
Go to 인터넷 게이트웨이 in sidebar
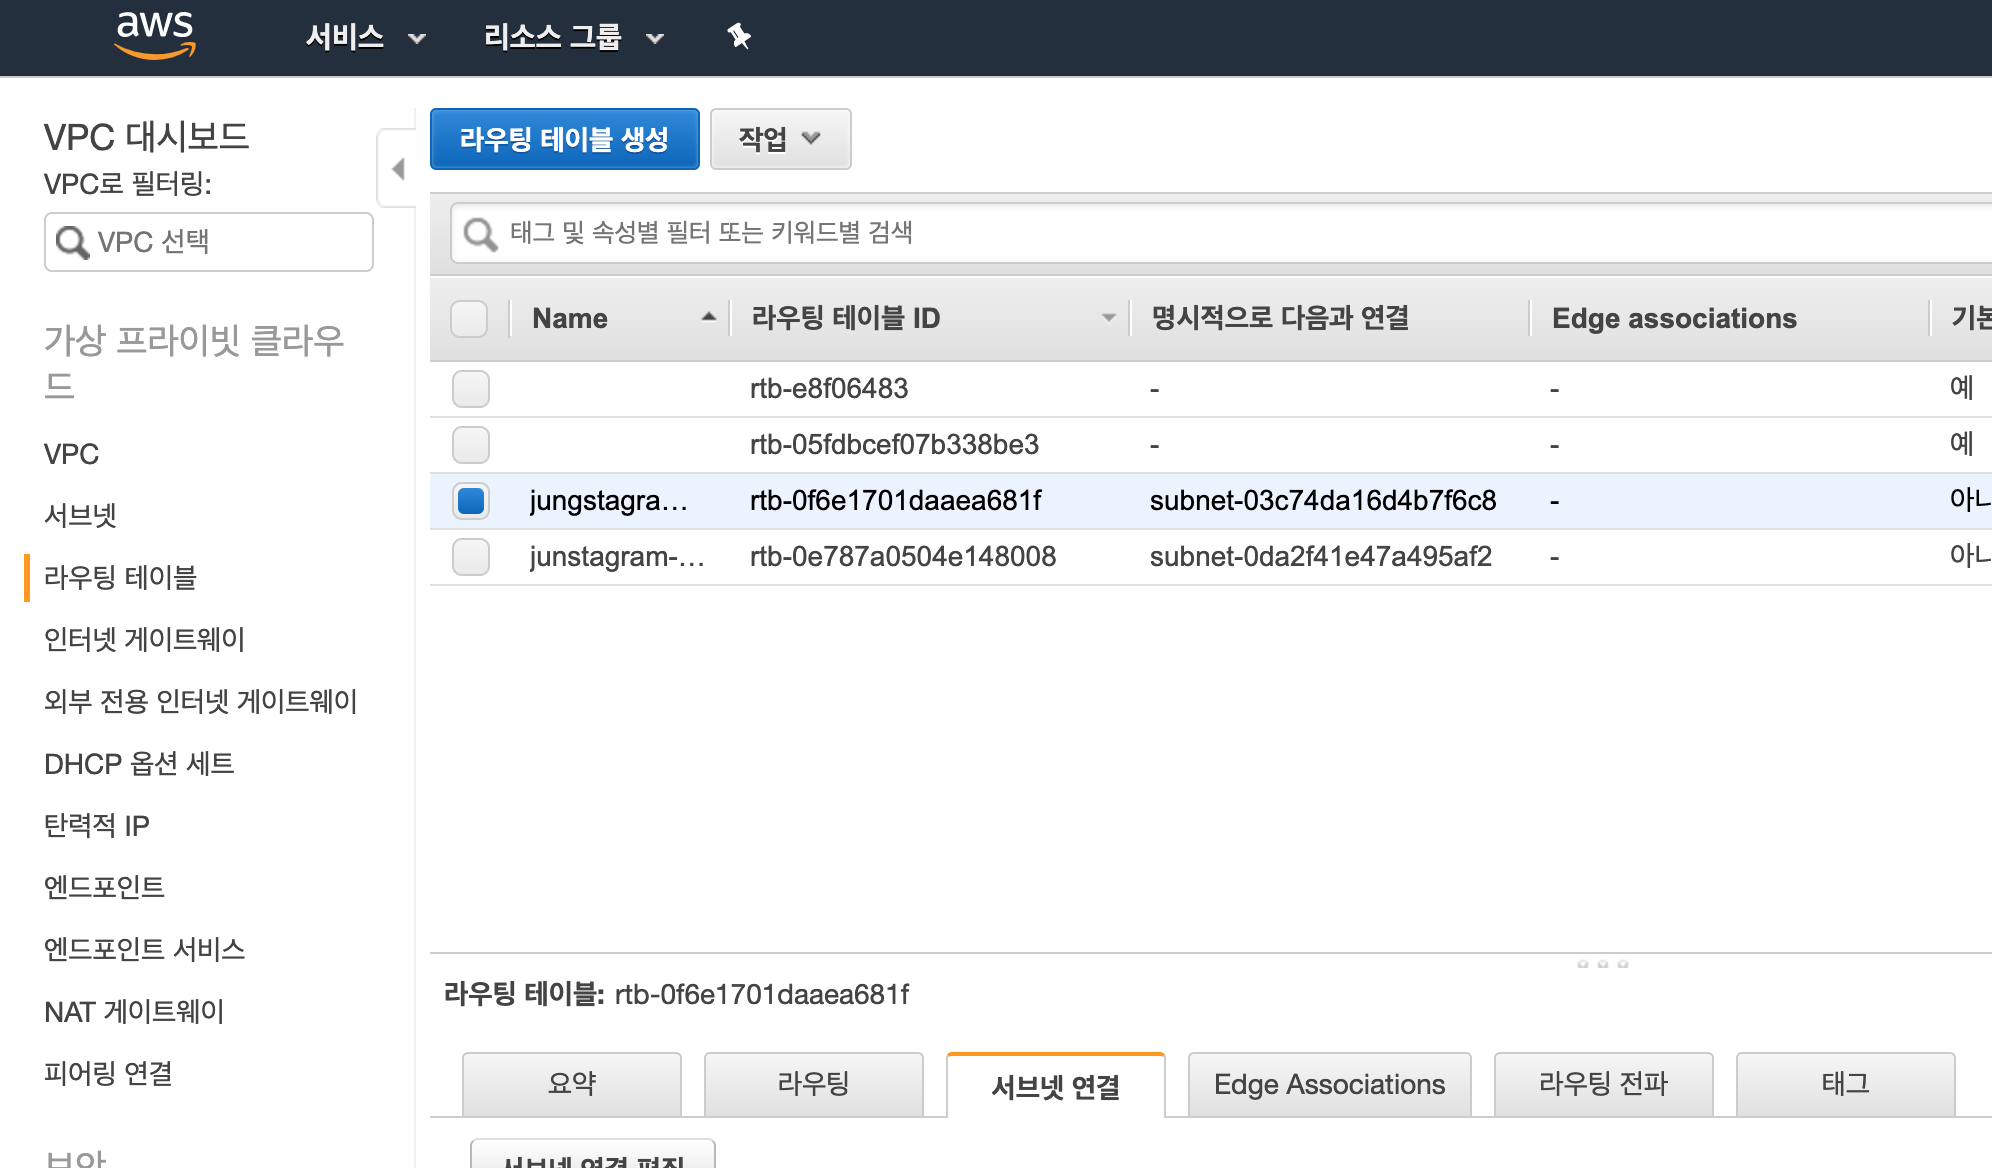point(144,639)
